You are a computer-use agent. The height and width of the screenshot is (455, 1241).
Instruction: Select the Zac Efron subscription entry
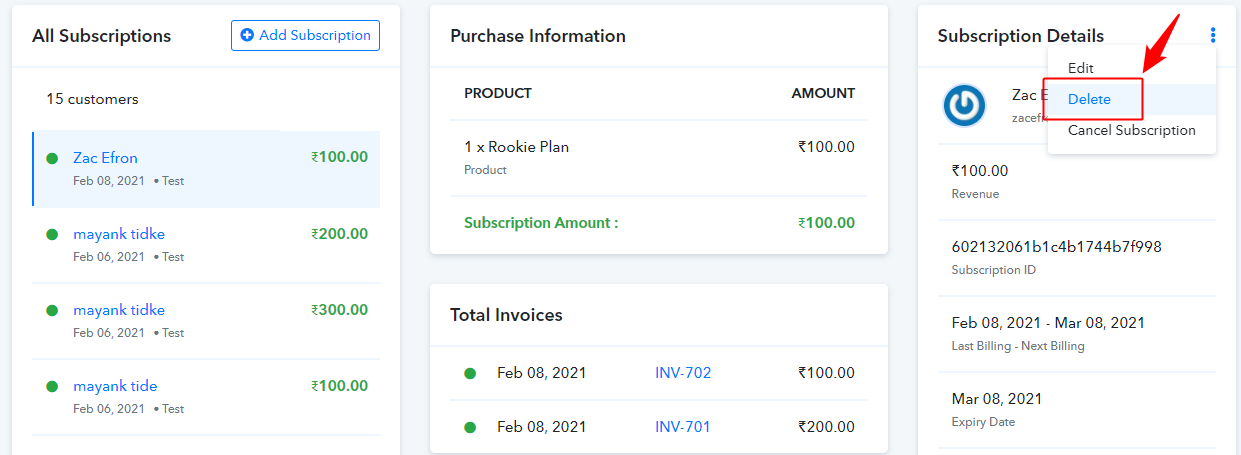point(206,169)
